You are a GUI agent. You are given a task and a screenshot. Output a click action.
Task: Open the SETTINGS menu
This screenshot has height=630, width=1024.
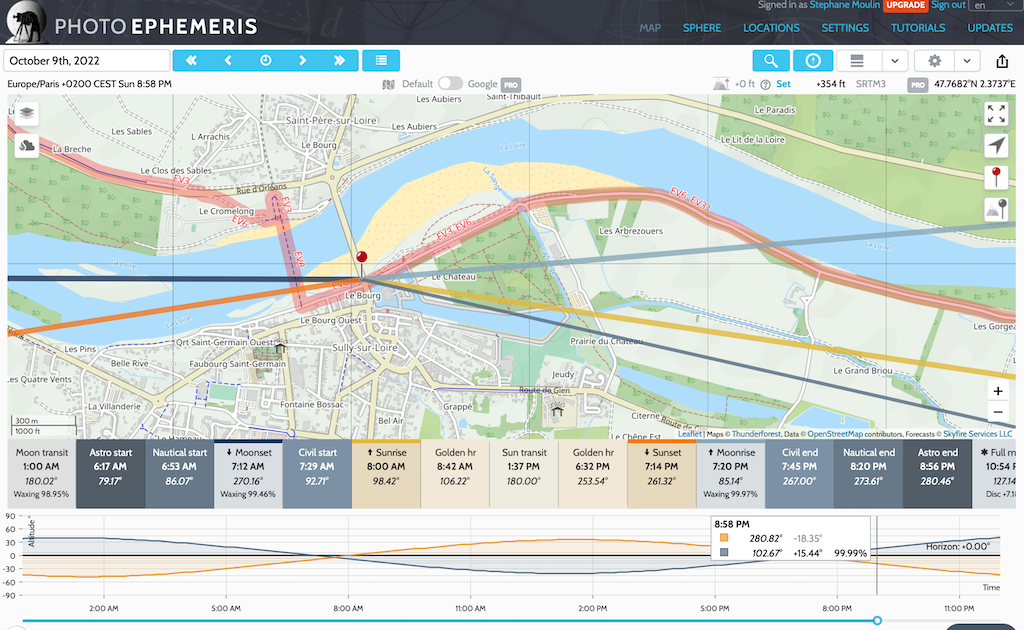tap(845, 27)
